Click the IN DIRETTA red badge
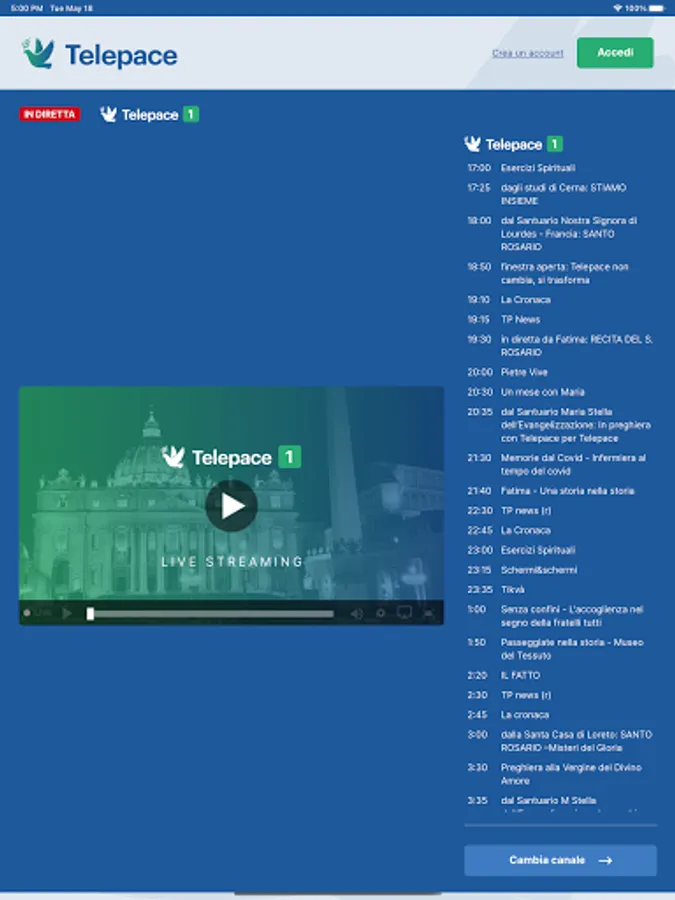This screenshot has width=675, height=900. tap(50, 114)
